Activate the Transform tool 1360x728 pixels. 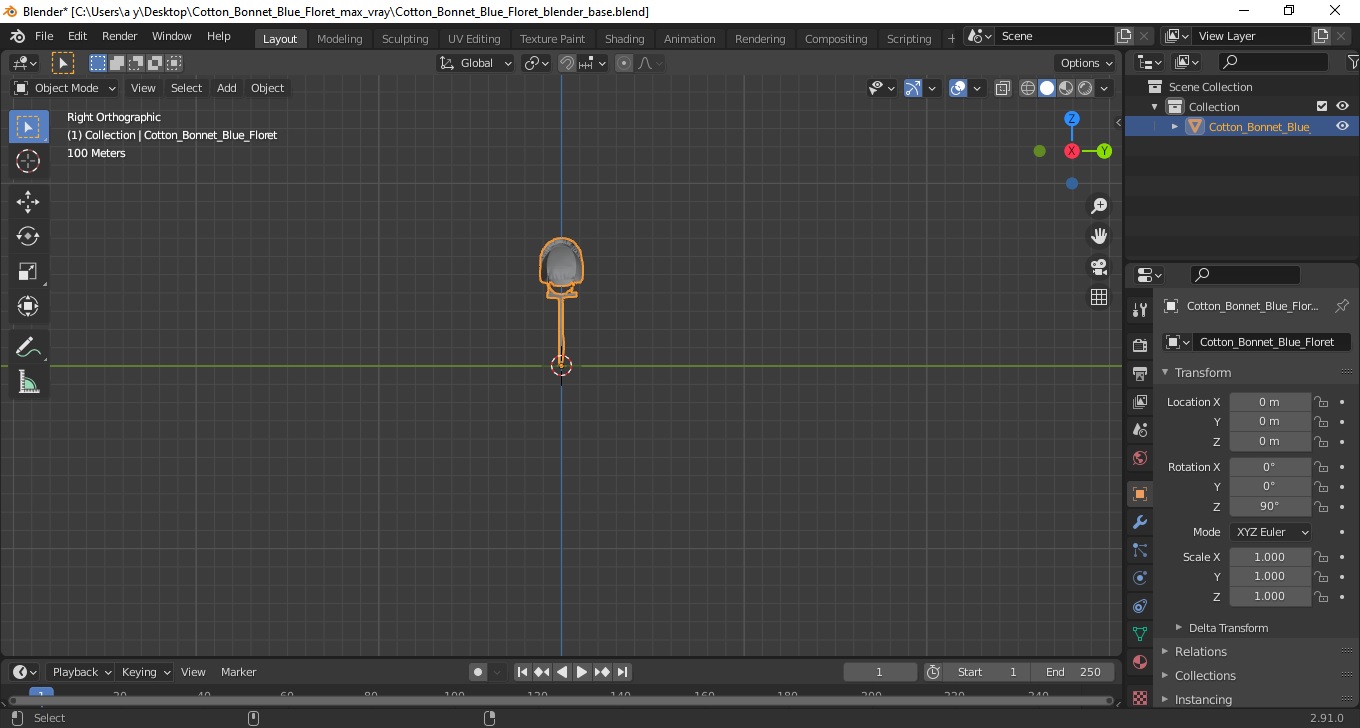pos(28,306)
